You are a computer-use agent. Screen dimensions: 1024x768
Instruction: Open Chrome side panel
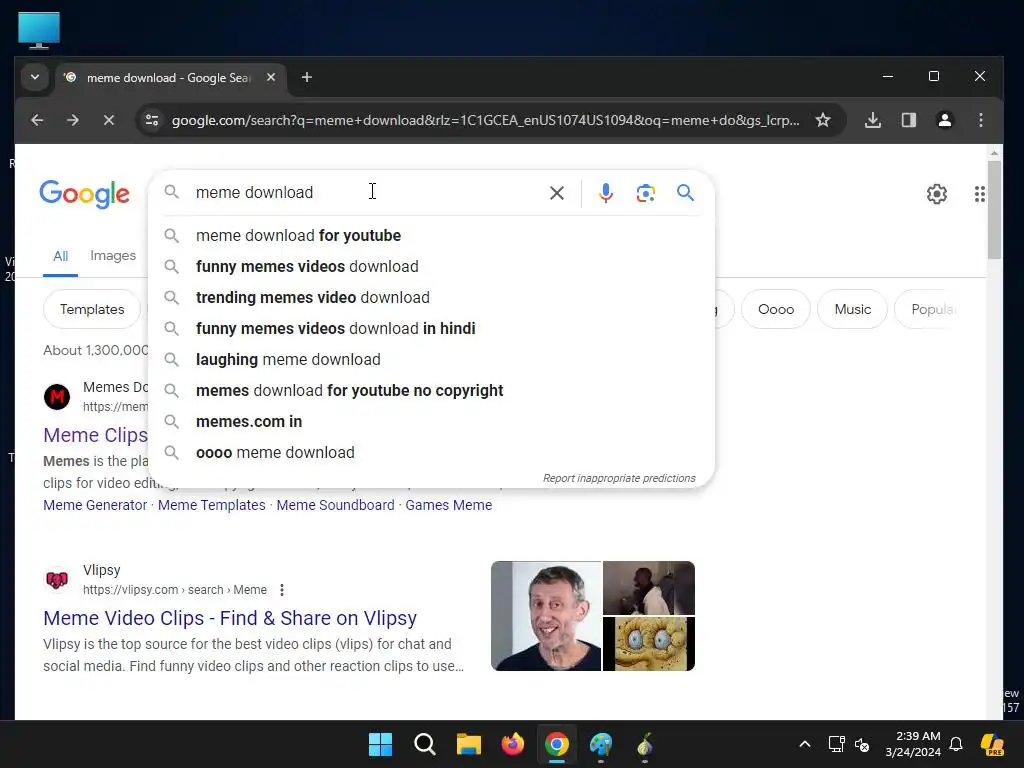pyautogui.click(x=908, y=120)
